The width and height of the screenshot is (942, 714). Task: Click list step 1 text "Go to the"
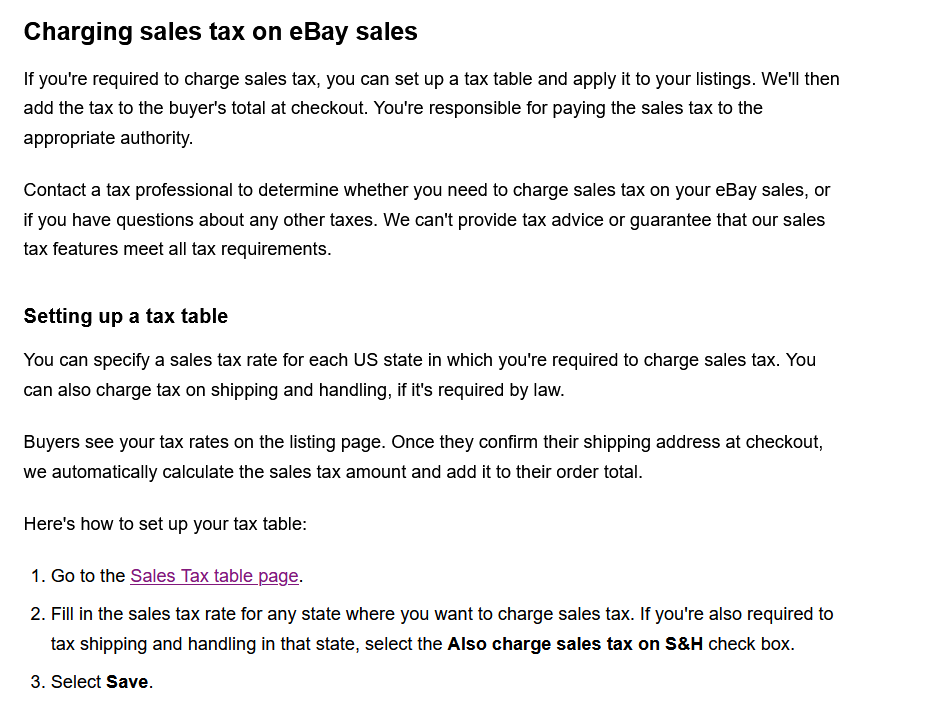pyautogui.click(x=88, y=576)
